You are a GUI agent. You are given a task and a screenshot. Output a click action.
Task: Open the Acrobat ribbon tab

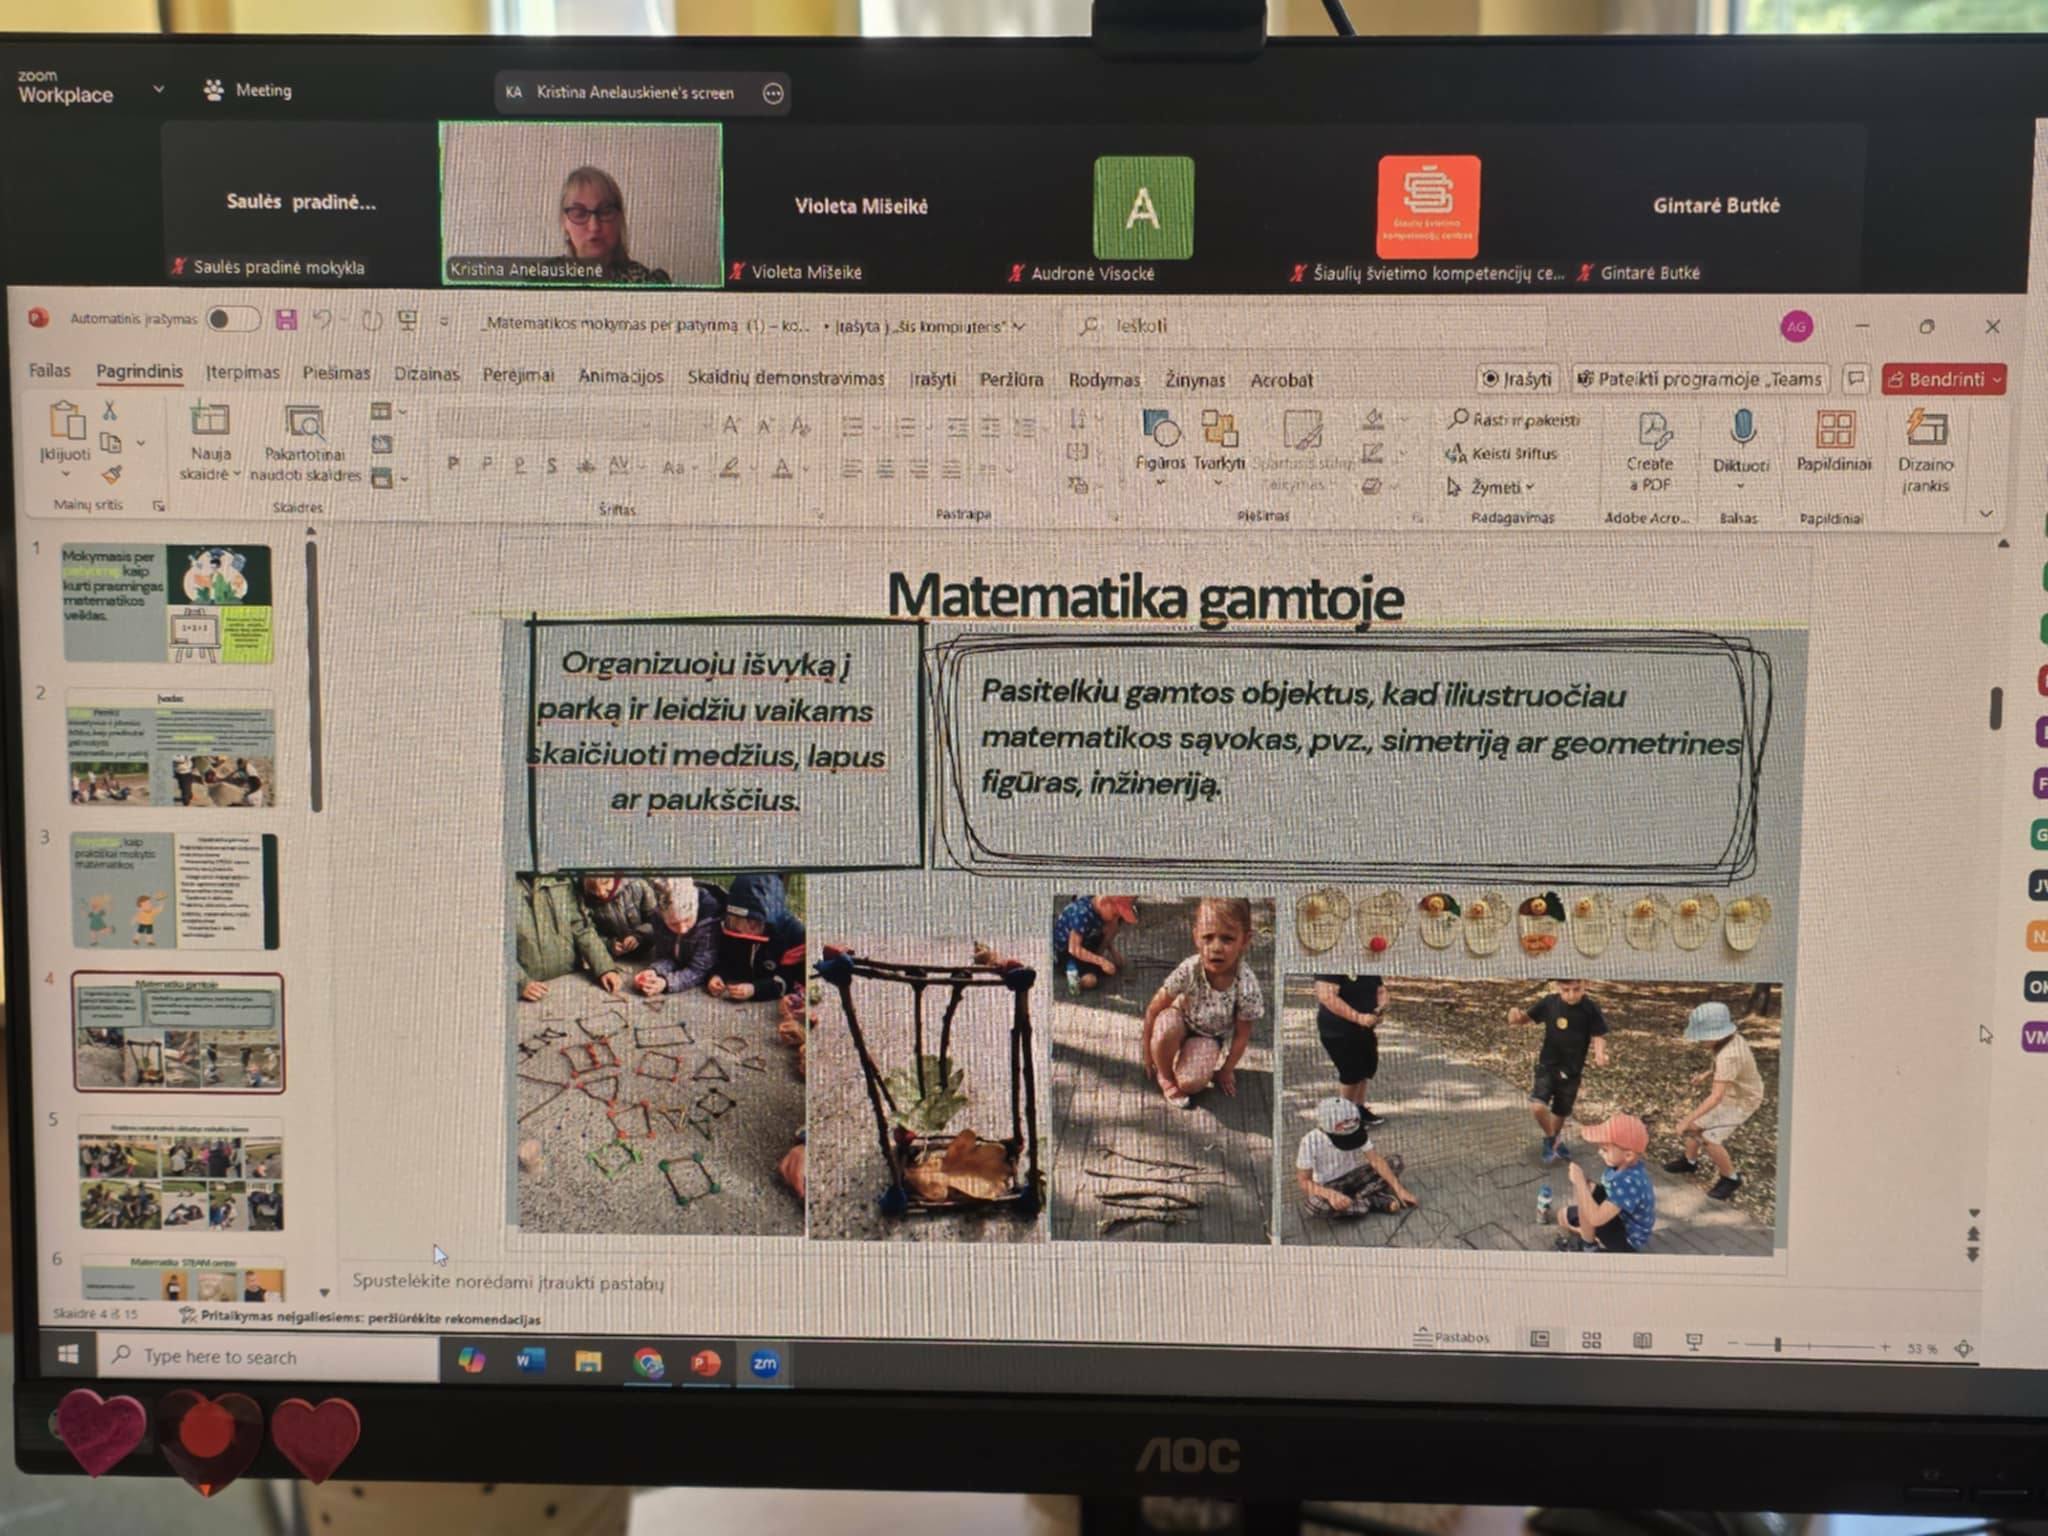pos(1281,380)
